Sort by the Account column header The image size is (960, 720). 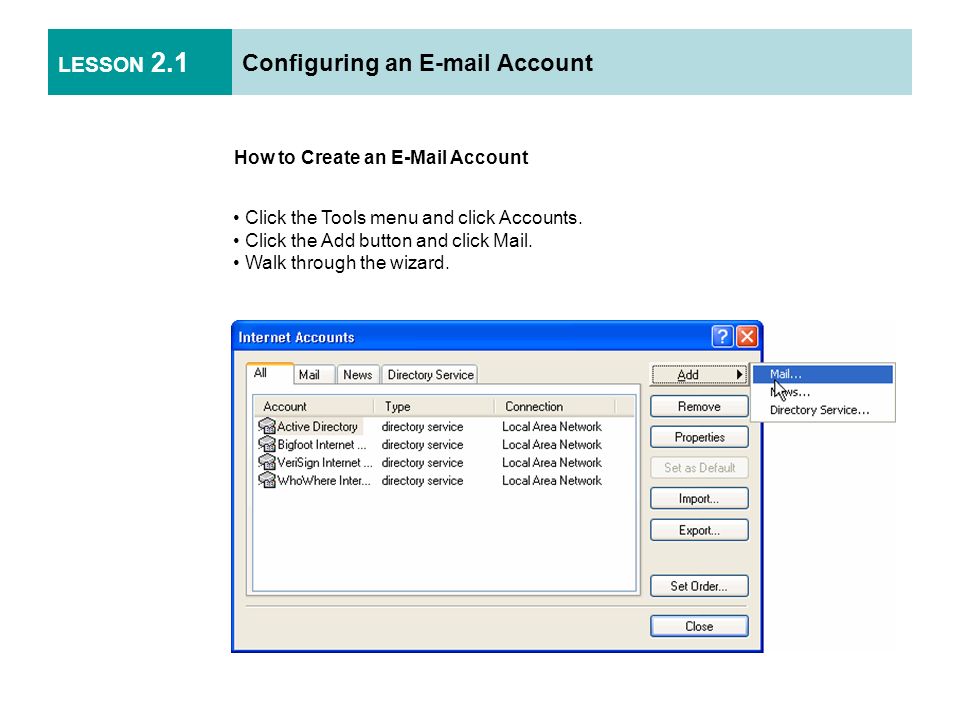coord(313,407)
